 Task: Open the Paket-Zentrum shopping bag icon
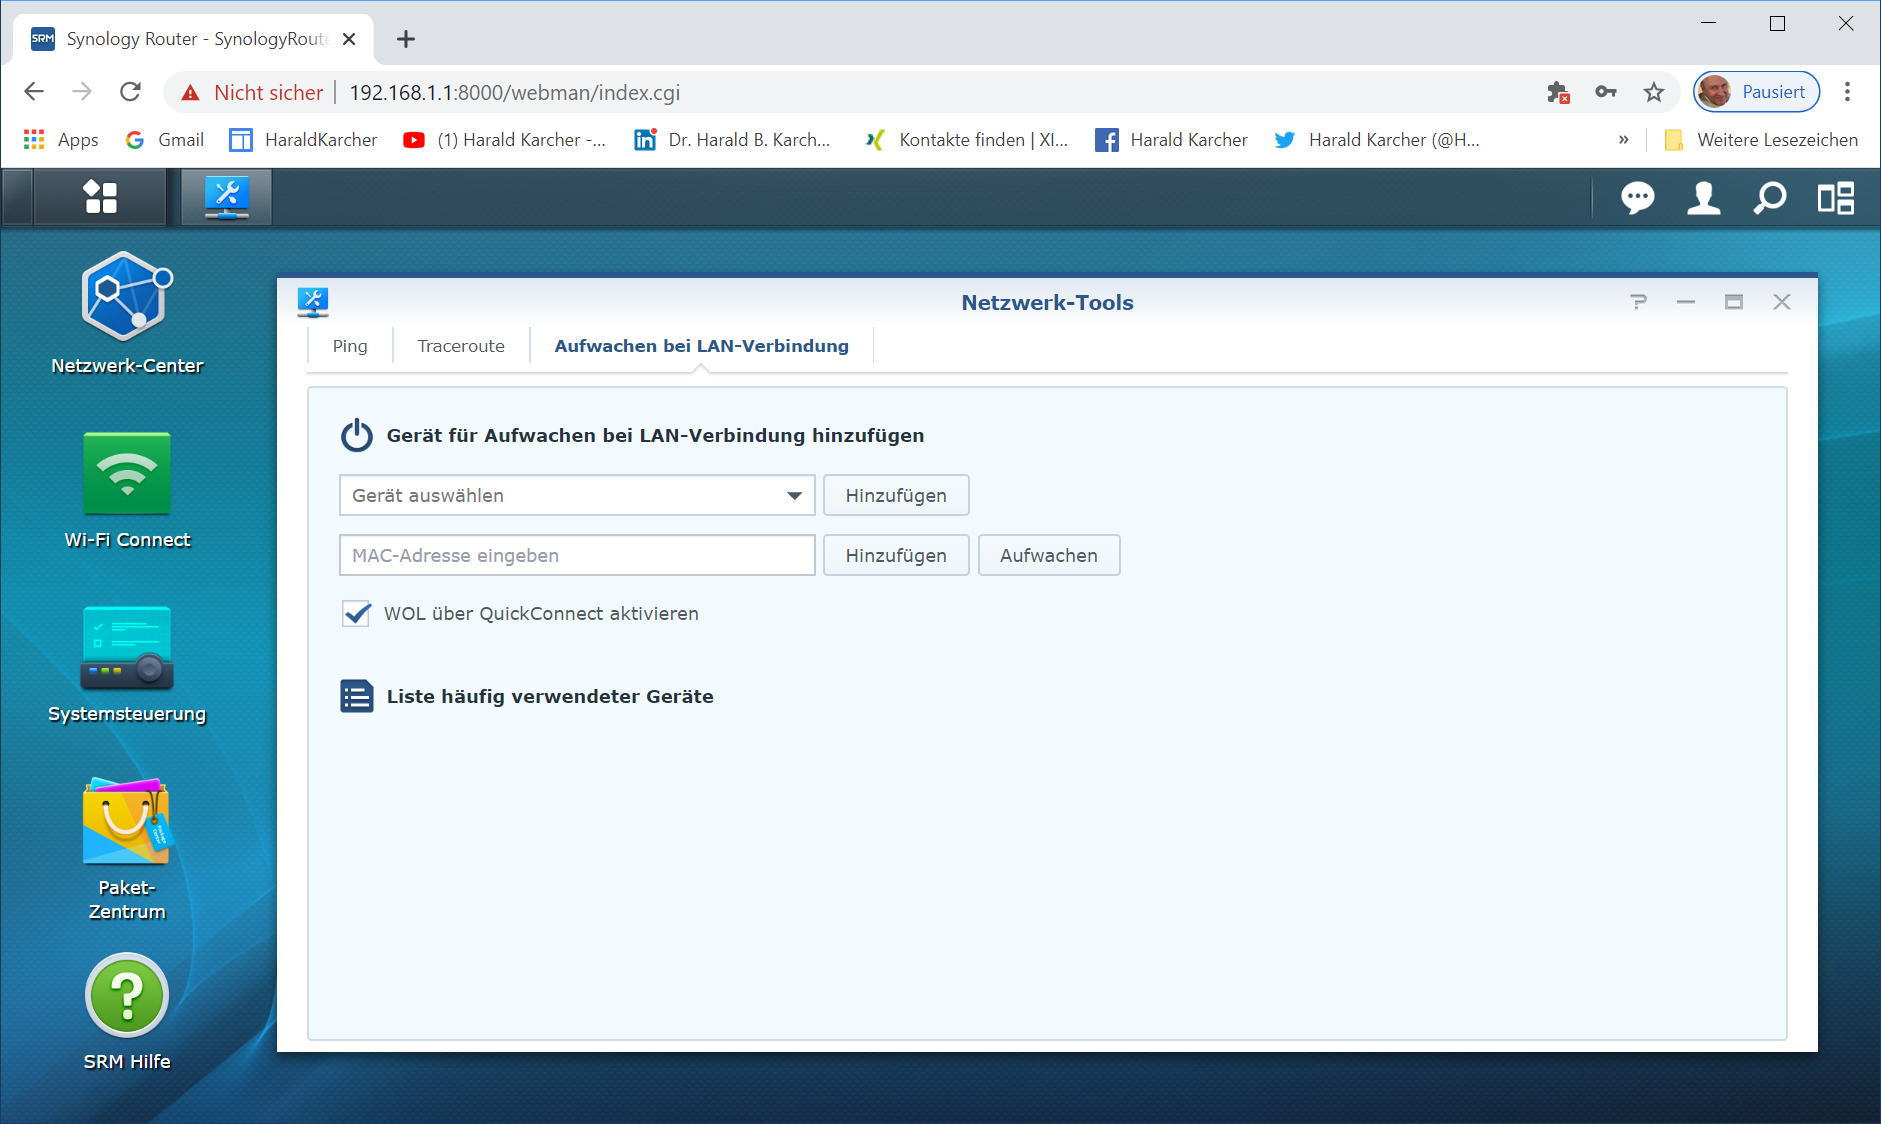coord(127,822)
